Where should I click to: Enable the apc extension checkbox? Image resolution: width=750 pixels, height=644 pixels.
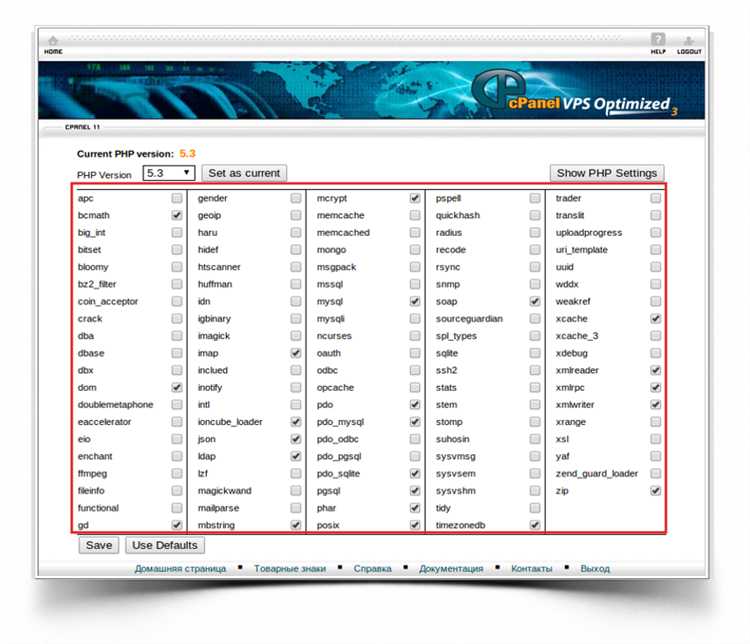point(177,198)
